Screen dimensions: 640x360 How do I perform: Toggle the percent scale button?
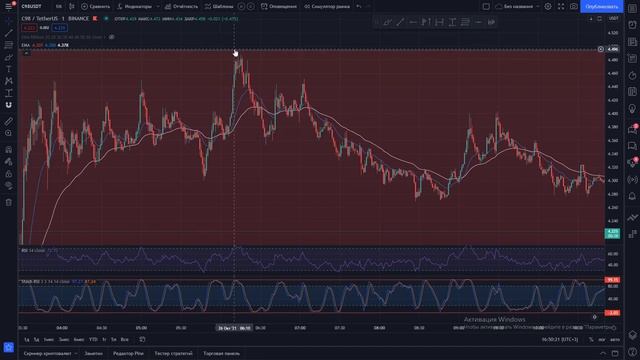[591, 340]
